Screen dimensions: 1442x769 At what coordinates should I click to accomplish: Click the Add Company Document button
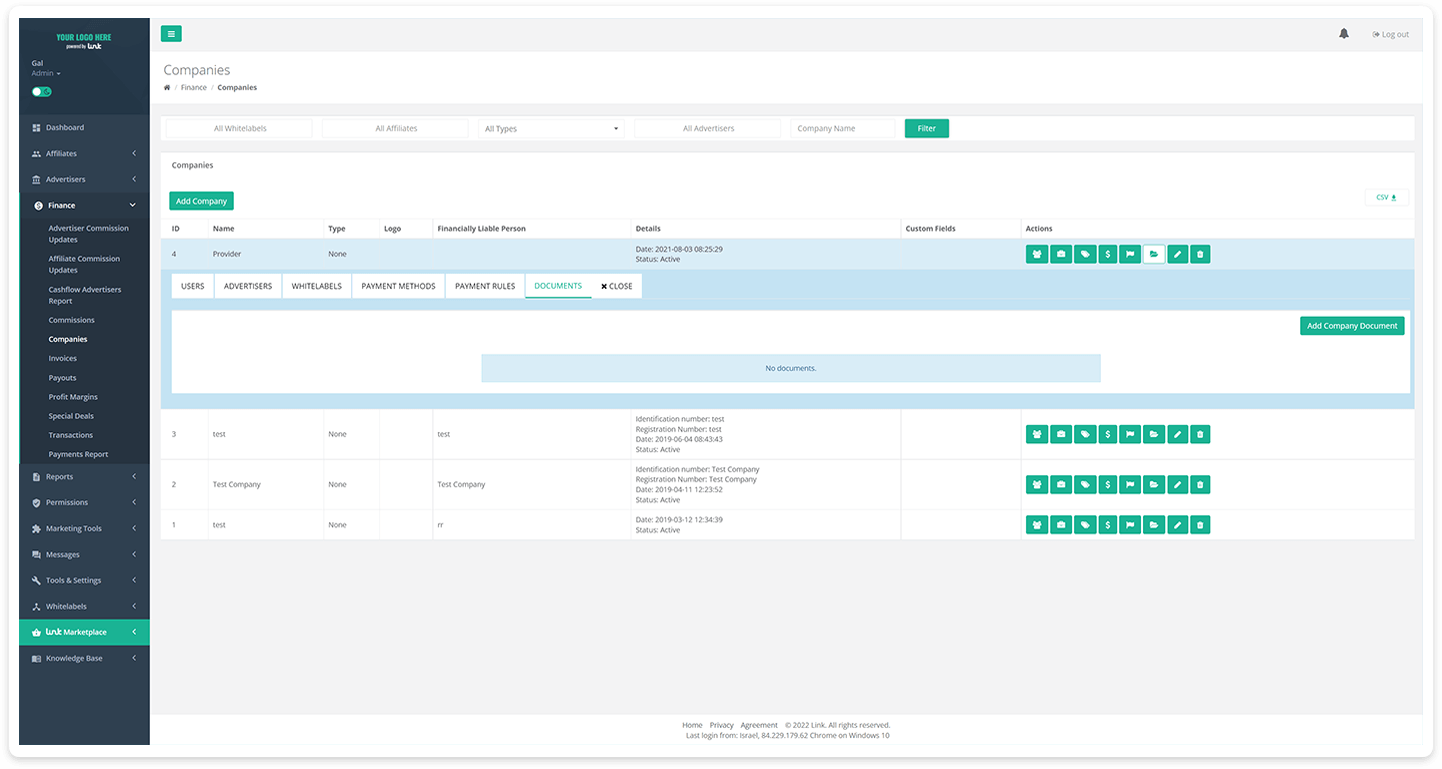click(1352, 326)
